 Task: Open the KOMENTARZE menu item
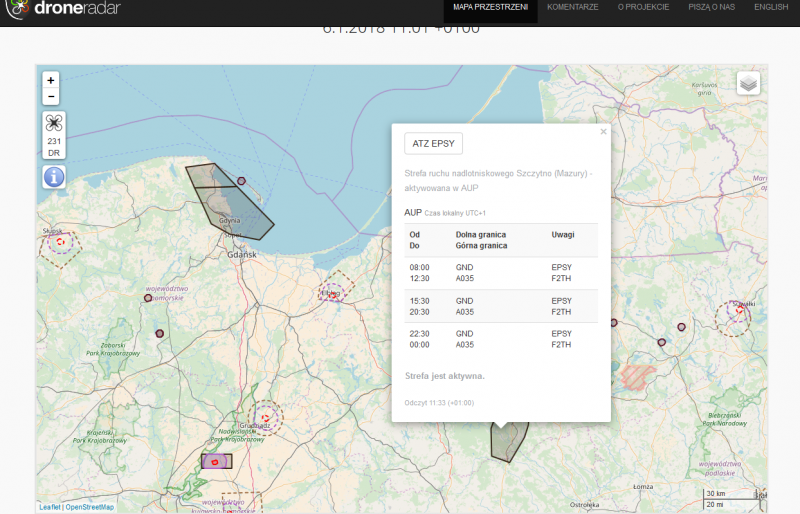coord(573,7)
